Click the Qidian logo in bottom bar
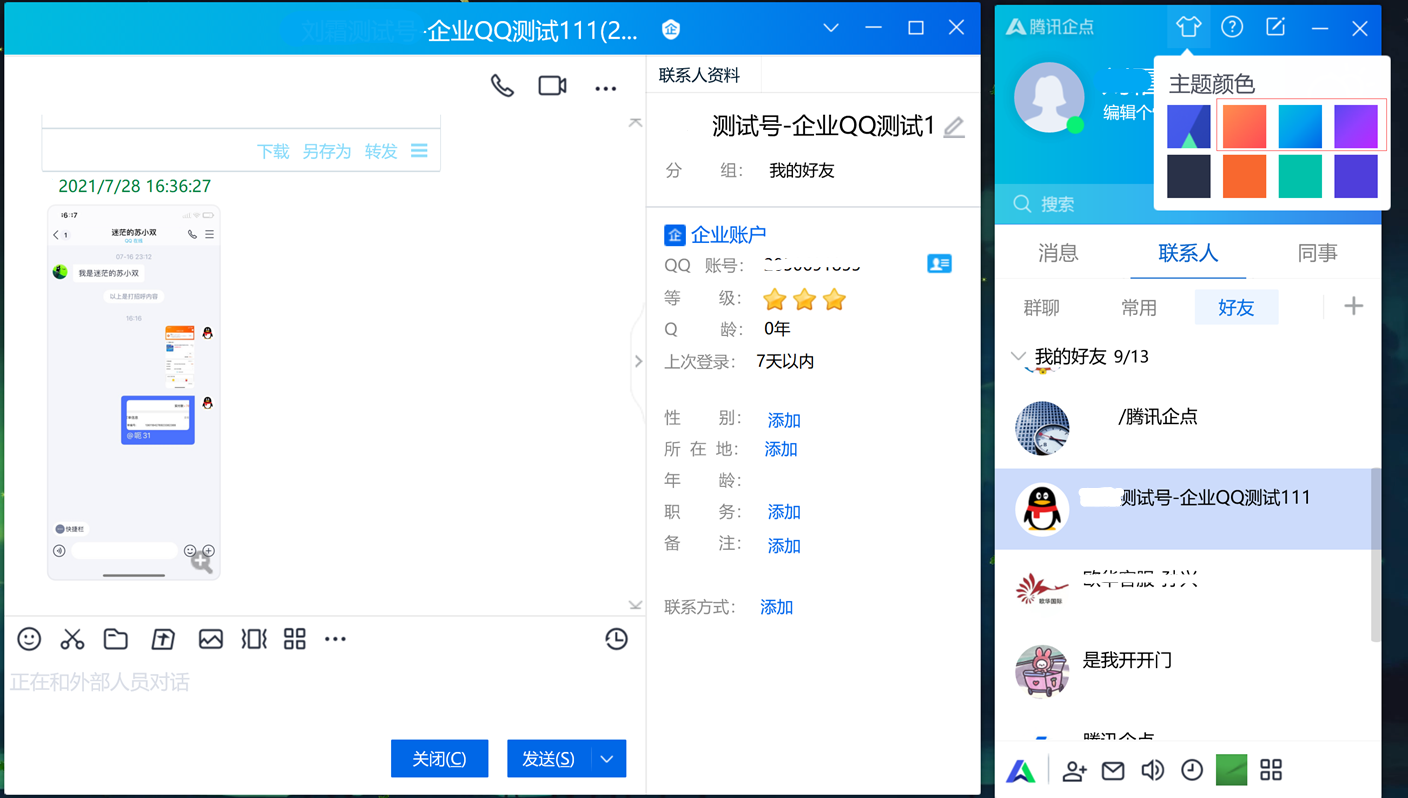Viewport: 1408px width, 798px height. point(1021,770)
